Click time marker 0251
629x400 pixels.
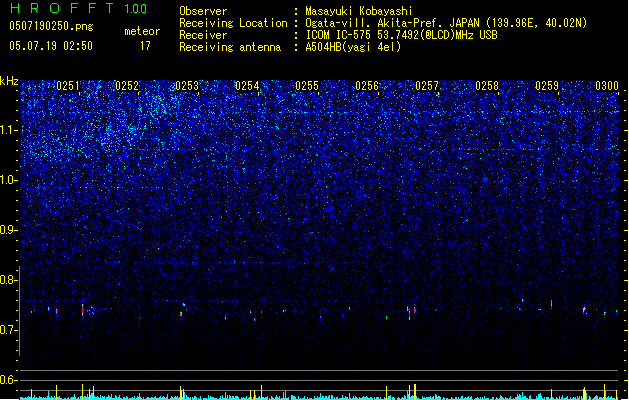tap(68, 86)
